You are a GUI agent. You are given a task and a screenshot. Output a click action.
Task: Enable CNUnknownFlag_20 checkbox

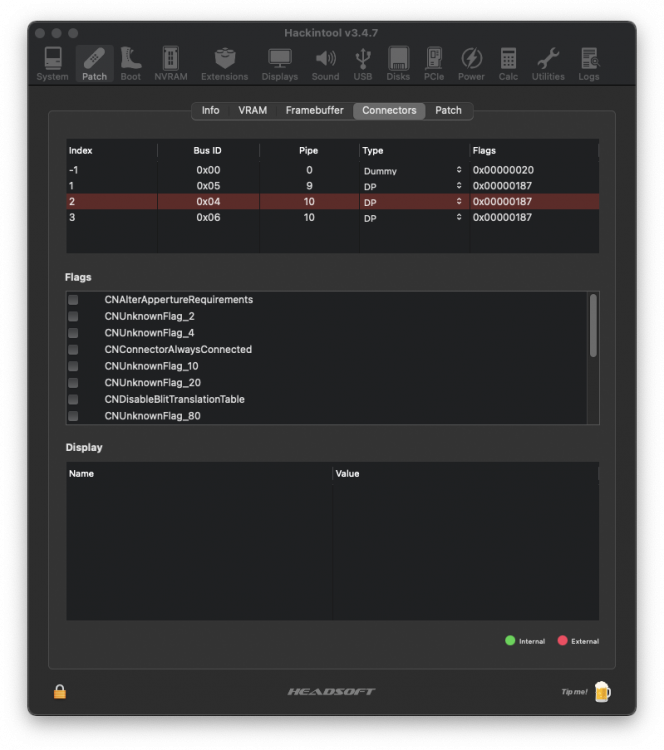73,383
